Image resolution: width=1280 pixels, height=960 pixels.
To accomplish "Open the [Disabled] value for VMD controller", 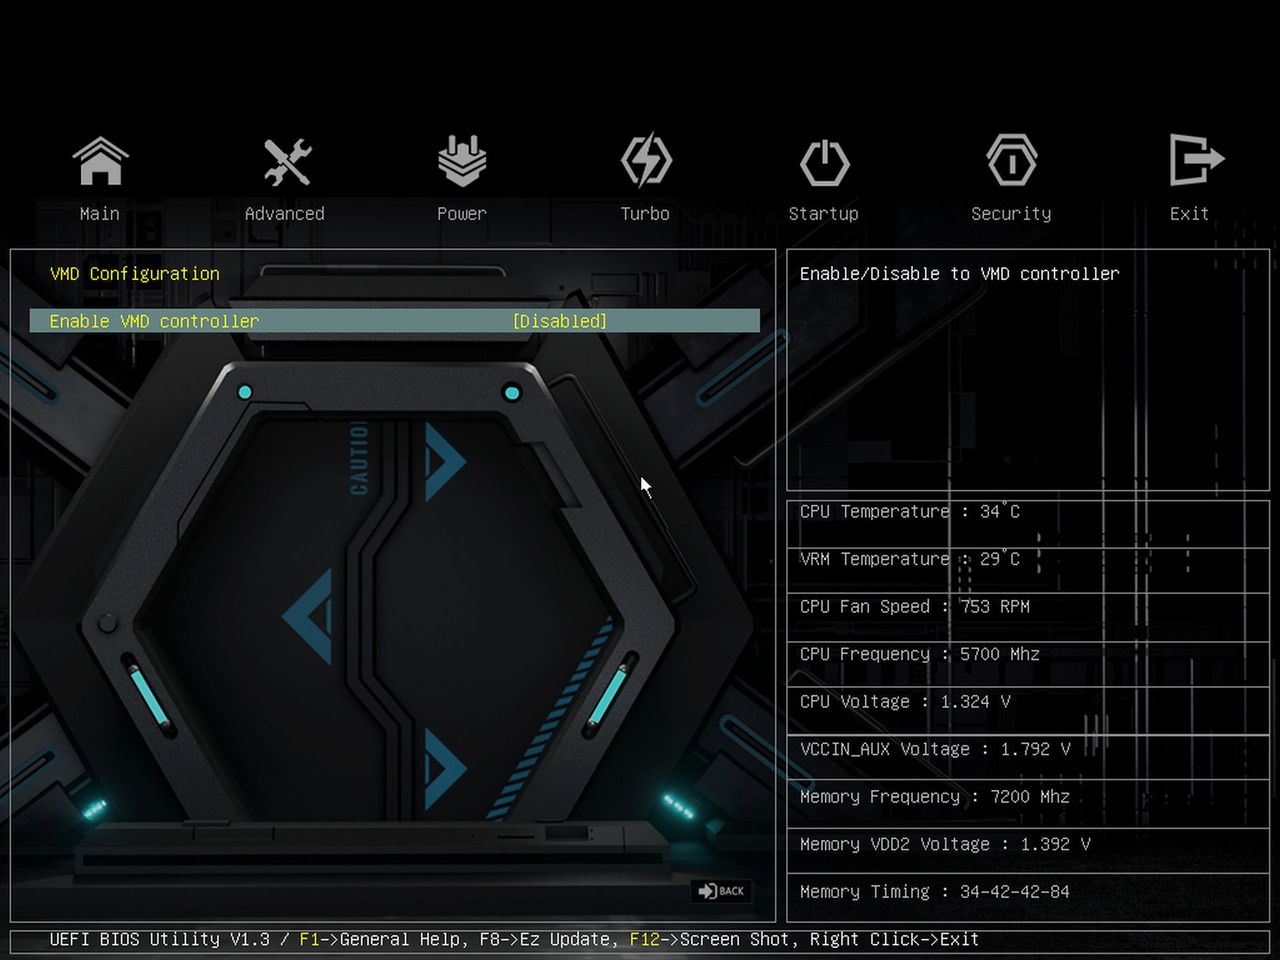I will coord(560,321).
